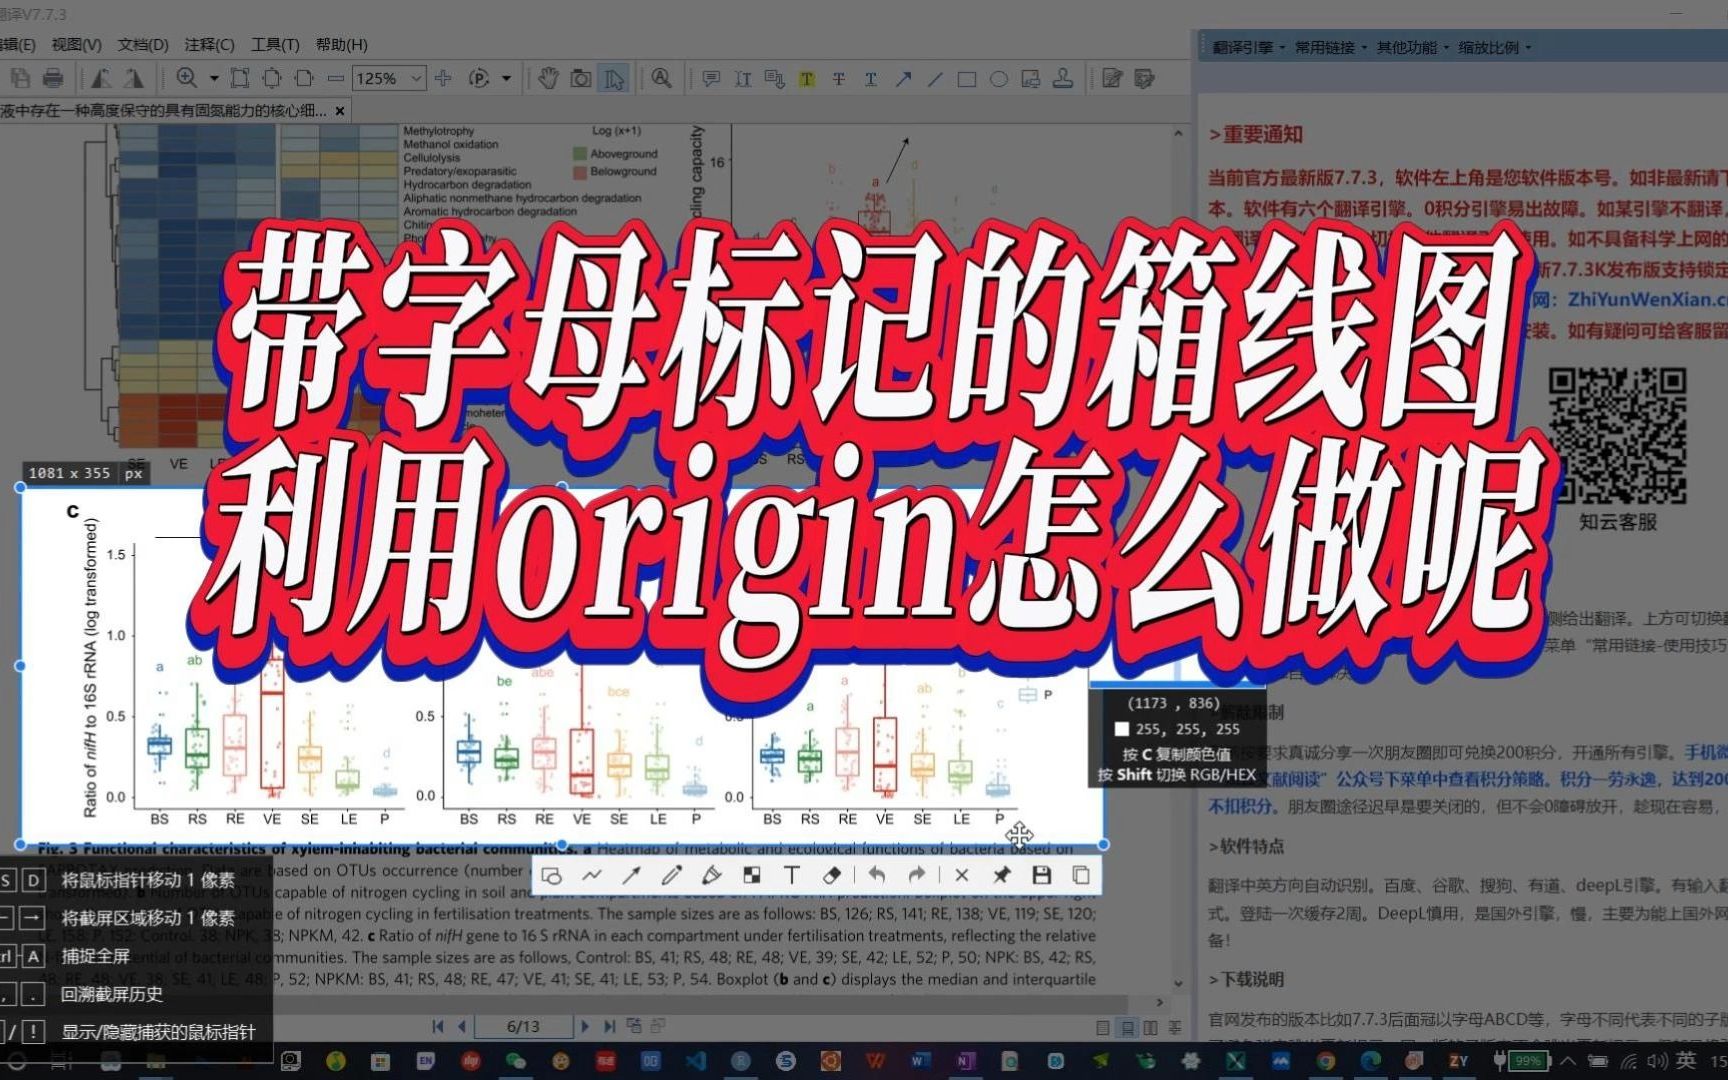The image size is (1728, 1080).
Task: Choose the yellow text highlight tool
Action: click(x=807, y=78)
